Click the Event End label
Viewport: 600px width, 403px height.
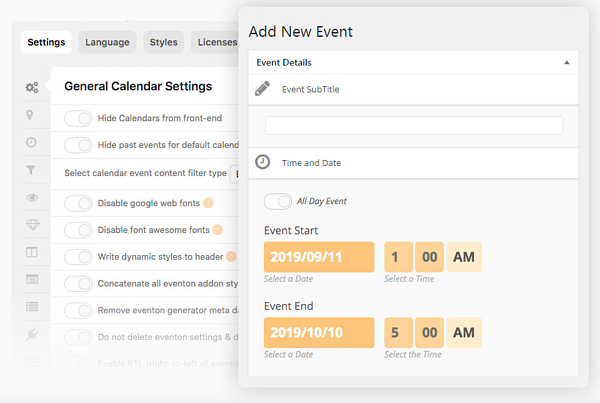click(289, 306)
